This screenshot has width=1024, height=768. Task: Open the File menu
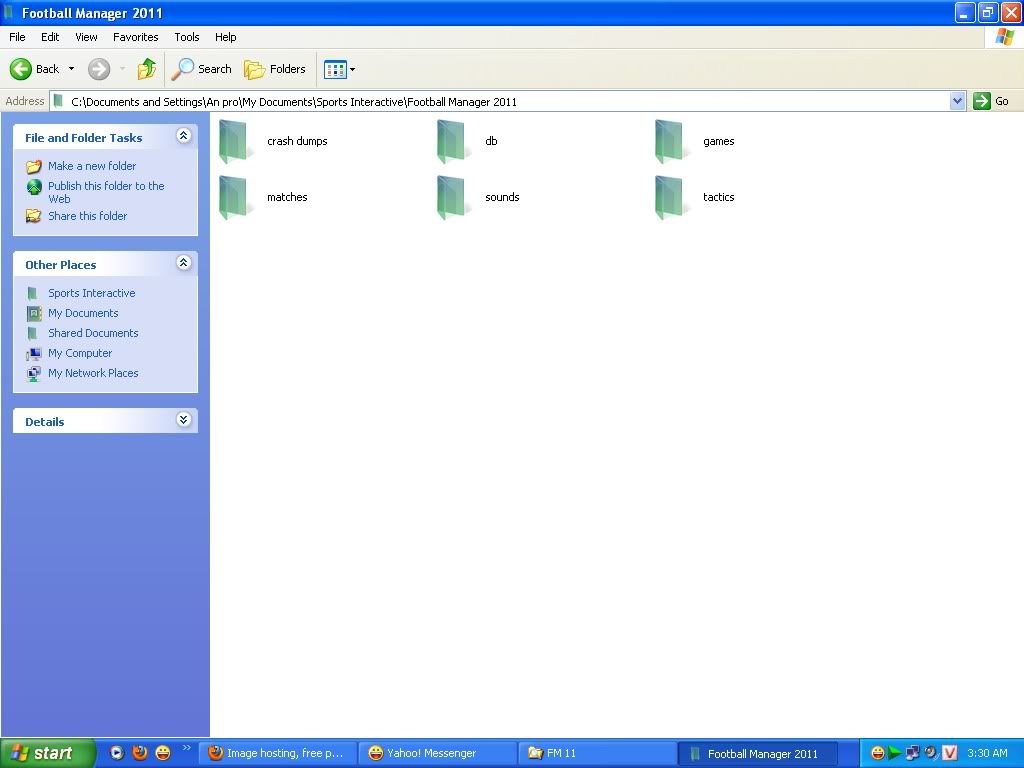tap(17, 37)
